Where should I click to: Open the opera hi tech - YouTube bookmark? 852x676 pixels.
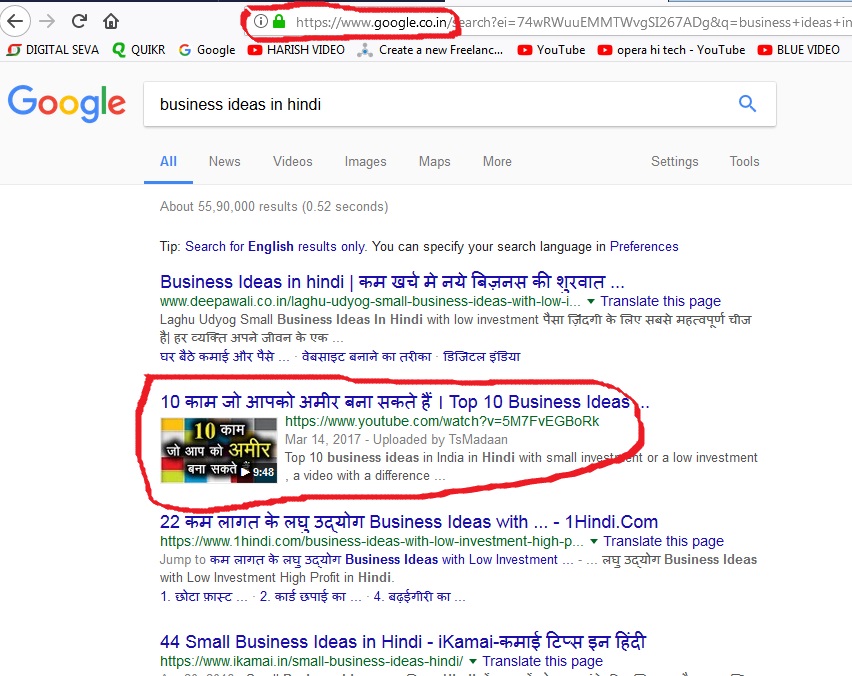(x=671, y=50)
